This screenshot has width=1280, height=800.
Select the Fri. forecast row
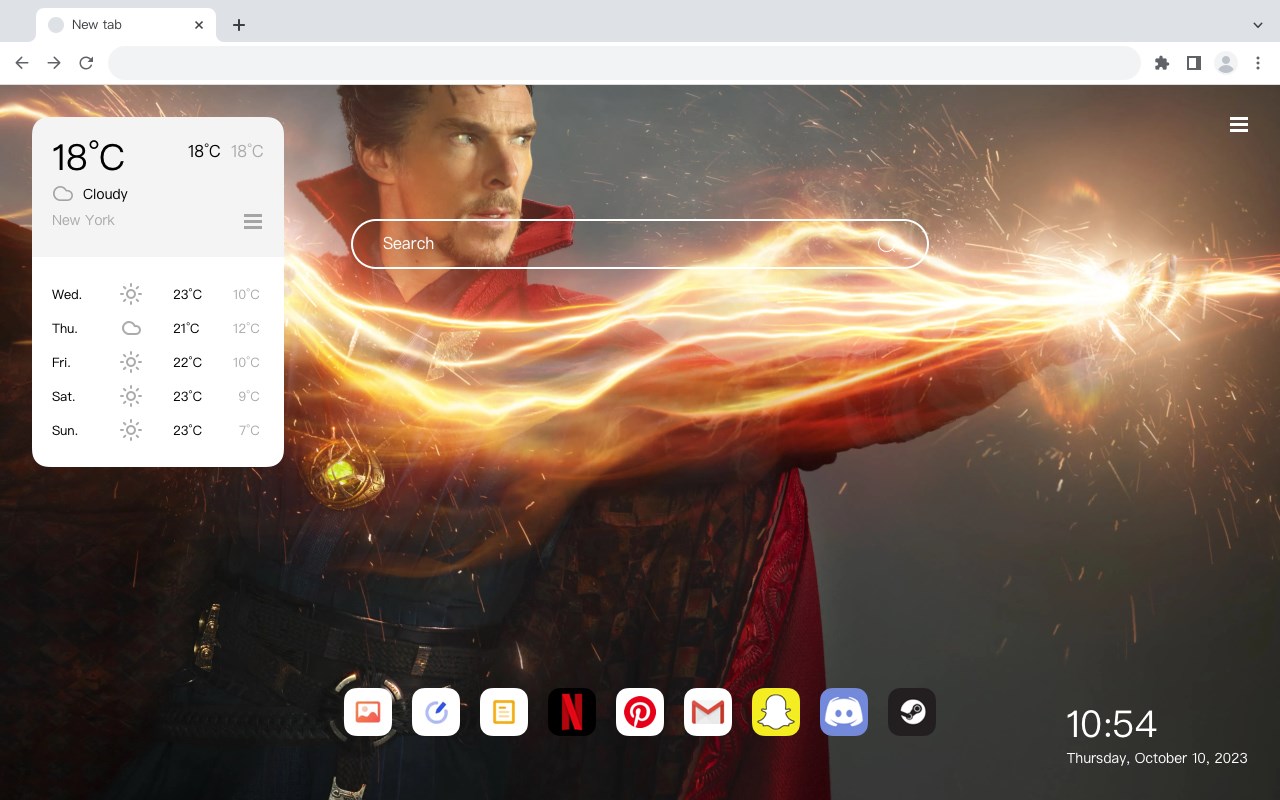pos(158,362)
